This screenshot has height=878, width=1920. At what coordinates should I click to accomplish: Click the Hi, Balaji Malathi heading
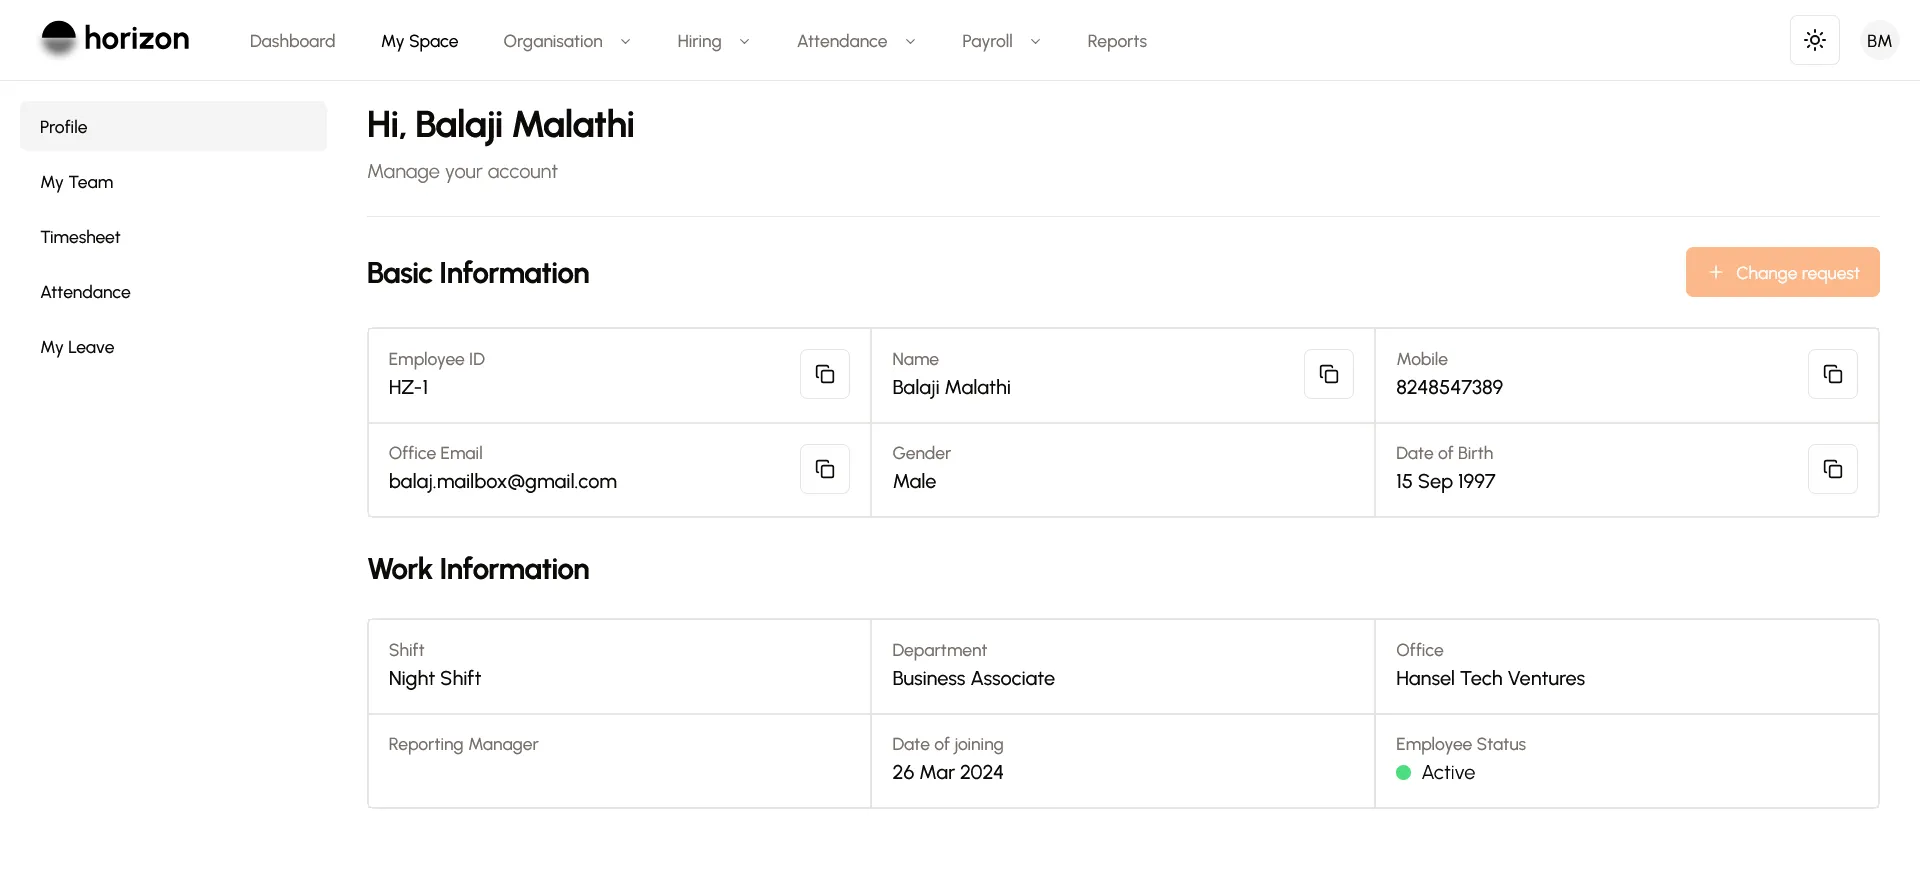coord(500,125)
